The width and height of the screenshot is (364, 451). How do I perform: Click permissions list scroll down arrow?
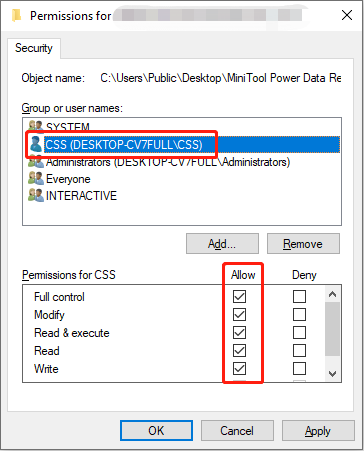(332, 374)
